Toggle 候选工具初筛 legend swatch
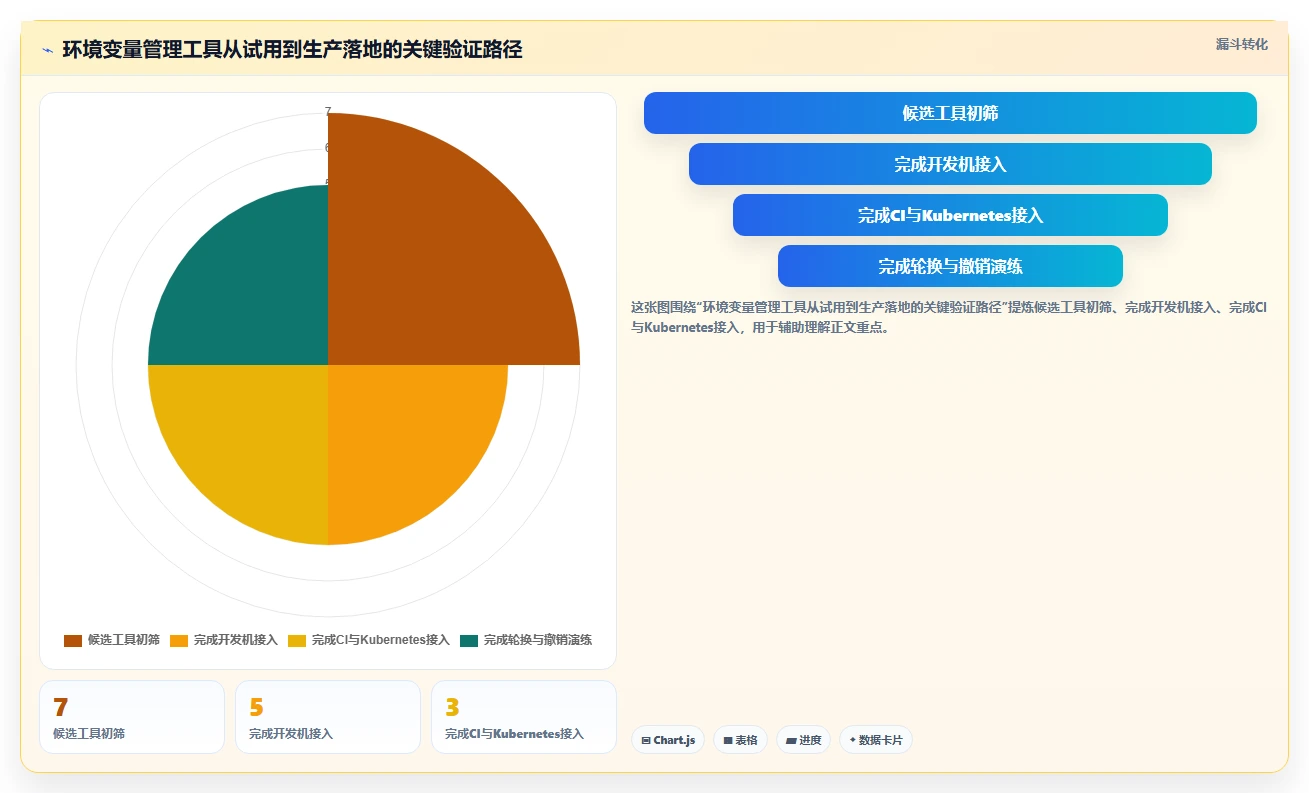Viewport: 1309px width, 793px height. point(73,640)
